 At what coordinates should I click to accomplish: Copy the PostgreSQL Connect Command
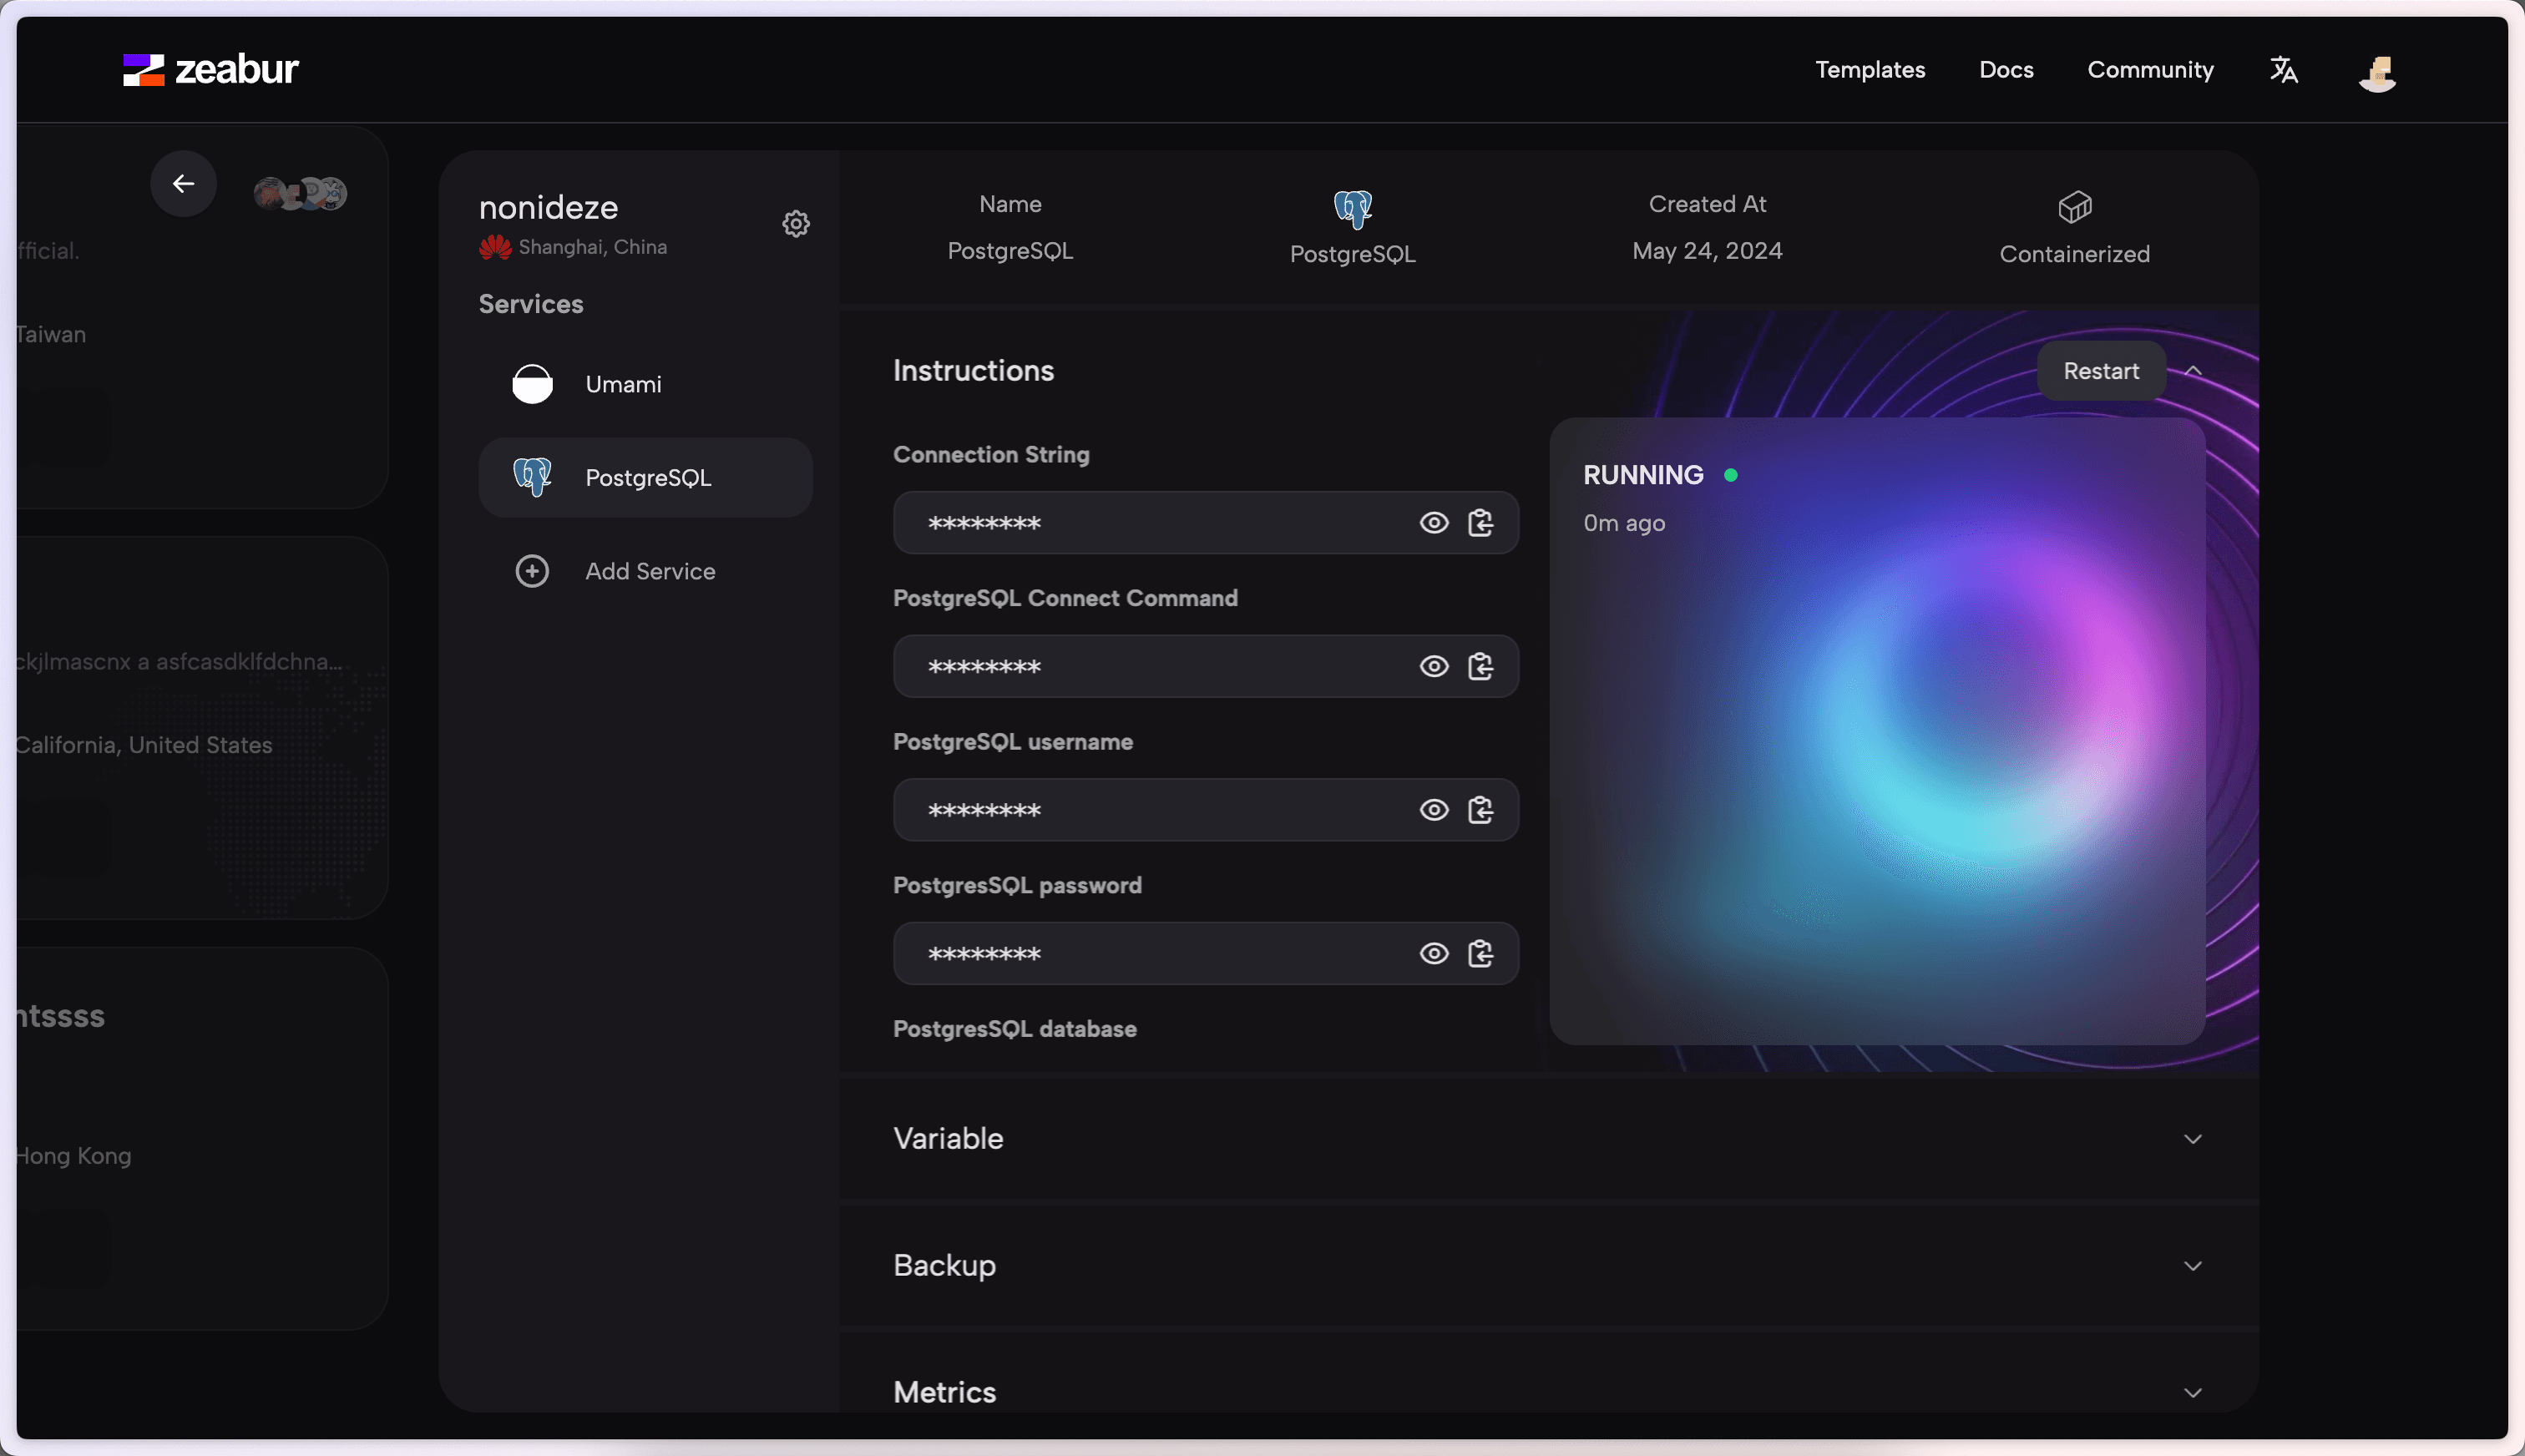(x=1480, y=667)
